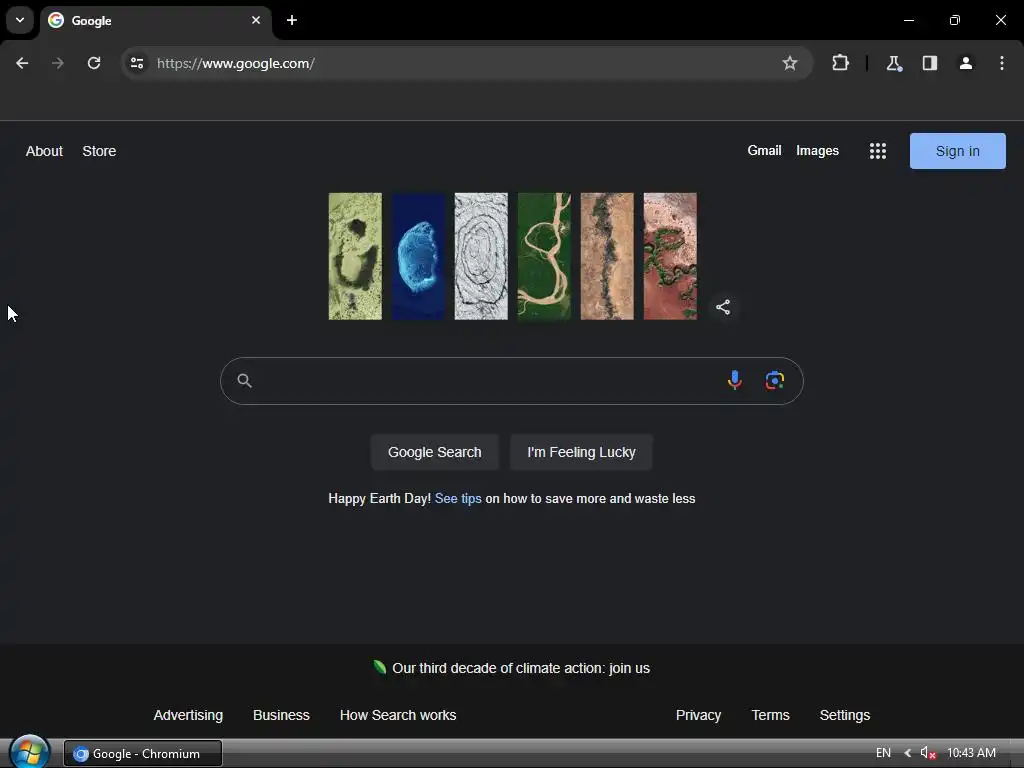Open Chrome Labs flask icon
Screen dimensions: 1024x768
pyautogui.click(x=893, y=63)
